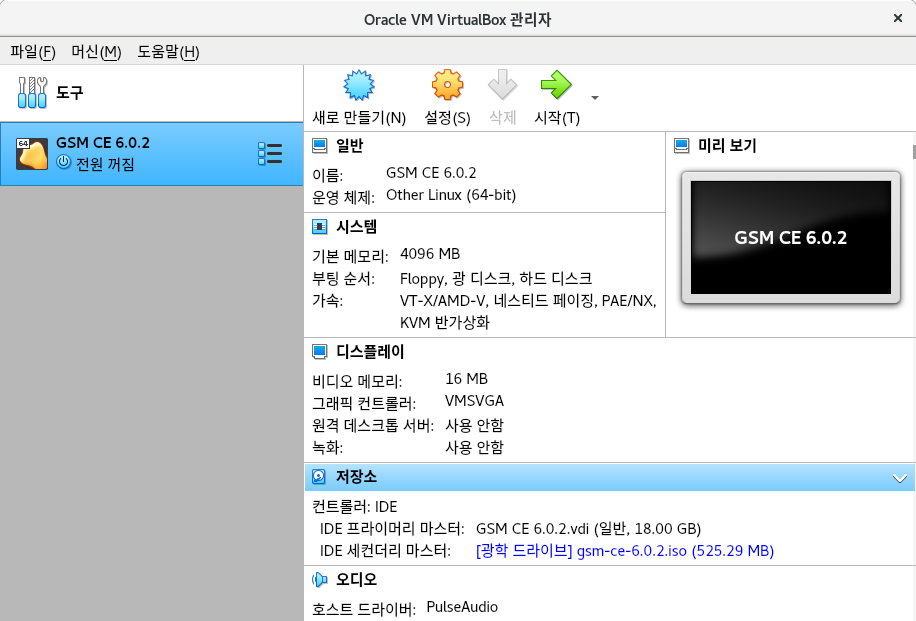
Task: Click the '16 MB' video memory value
Action: pos(466,379)
